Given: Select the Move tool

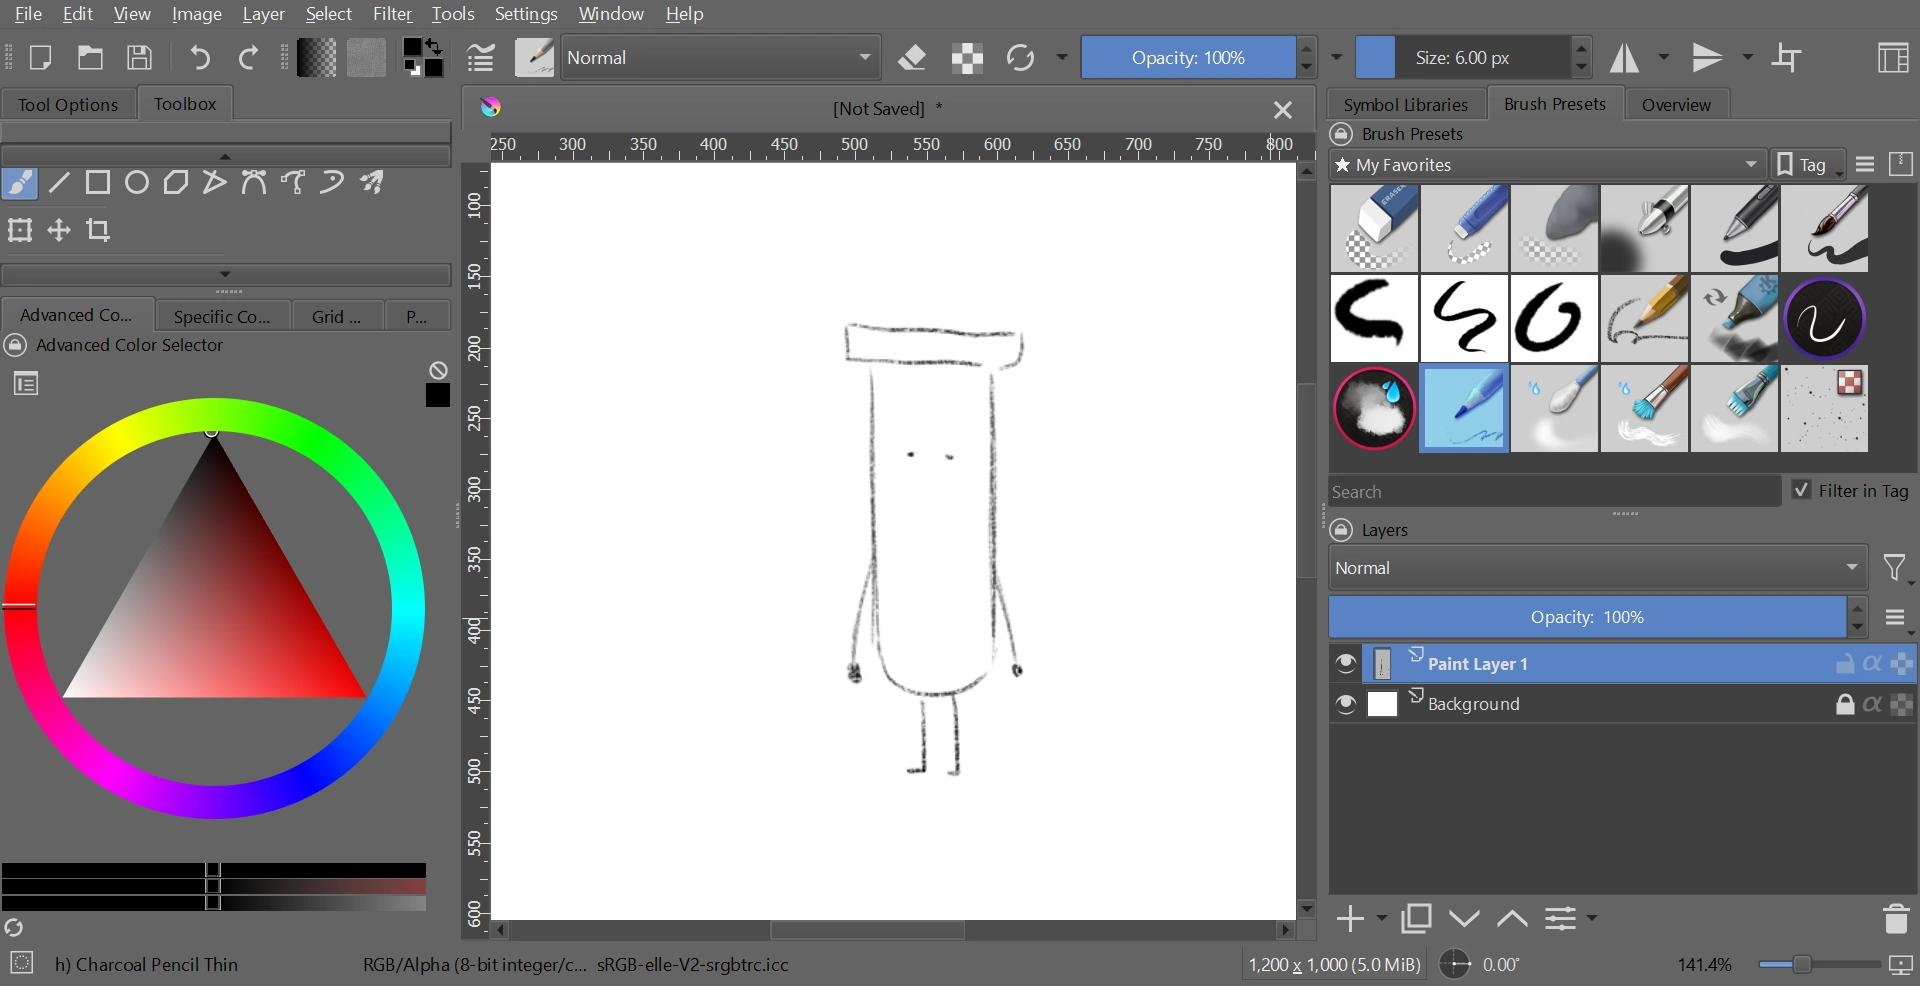Looking at the screenshot, I should [x=58, y=230].
